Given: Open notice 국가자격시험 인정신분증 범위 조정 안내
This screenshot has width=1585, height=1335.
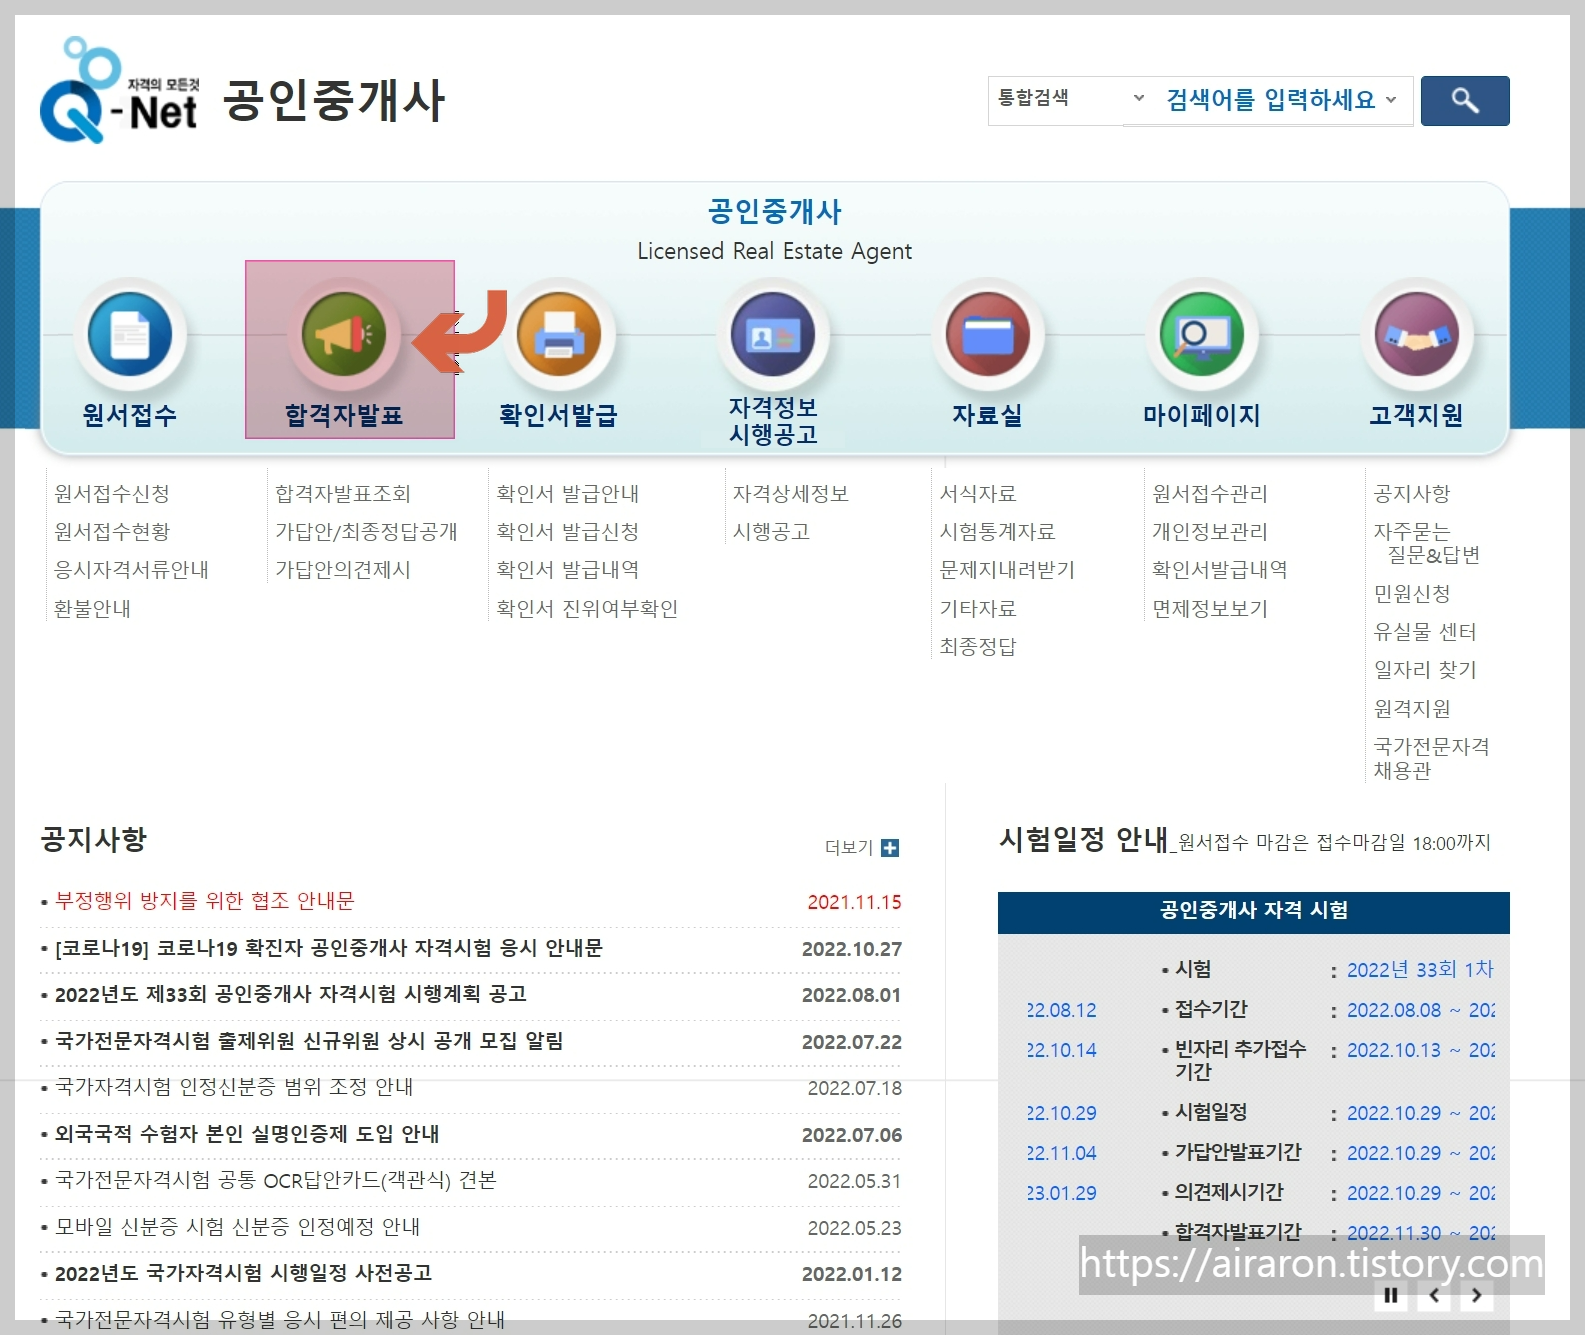Looking at the screenshot, I should tap(234, 1087).
